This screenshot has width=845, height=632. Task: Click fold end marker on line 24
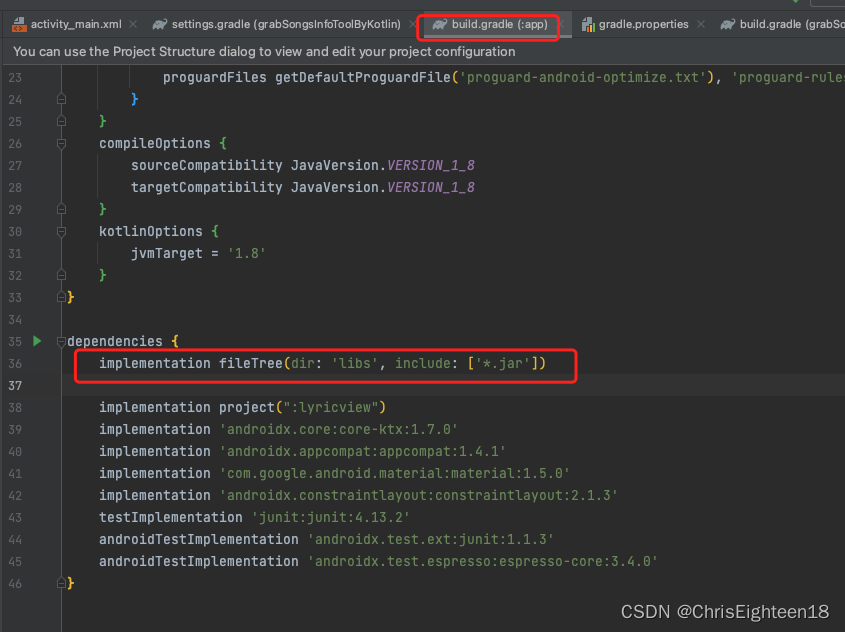(61, 99)
